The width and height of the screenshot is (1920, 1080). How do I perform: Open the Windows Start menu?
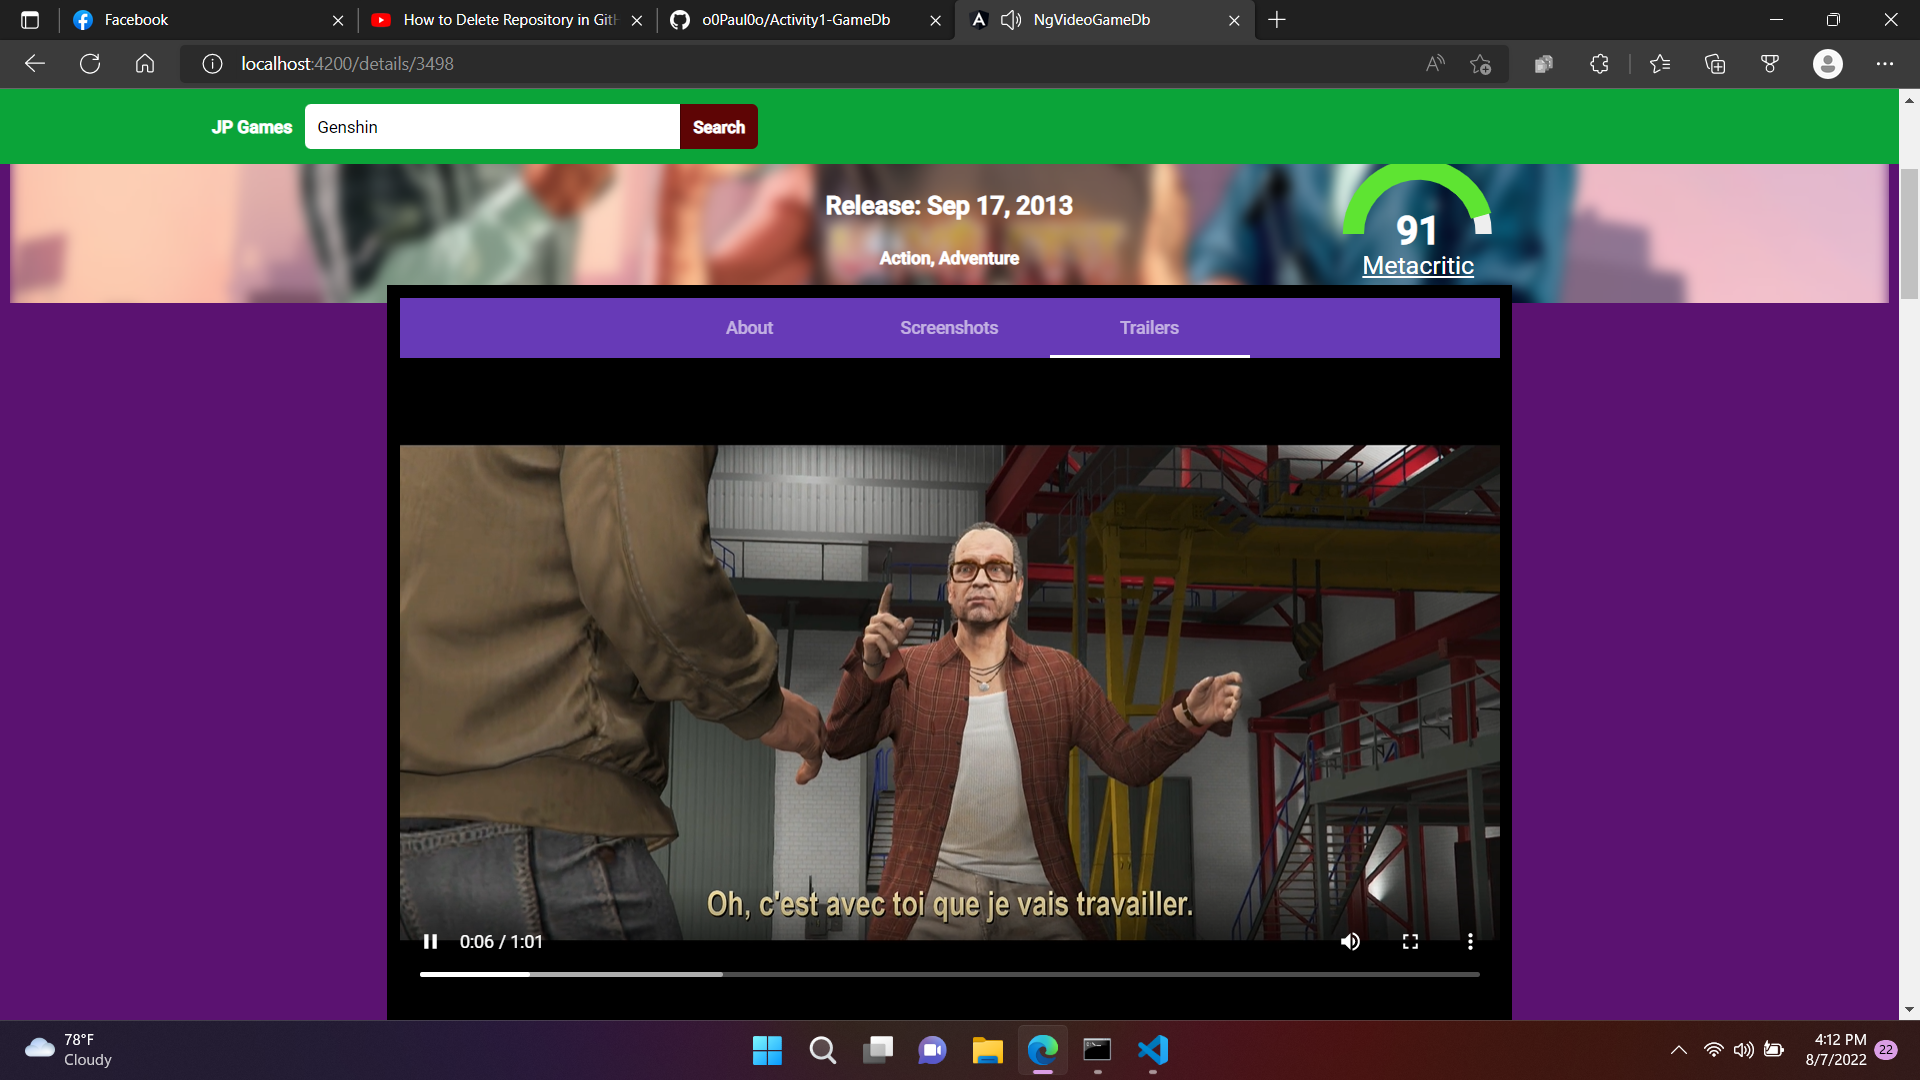click(767, 1050)
